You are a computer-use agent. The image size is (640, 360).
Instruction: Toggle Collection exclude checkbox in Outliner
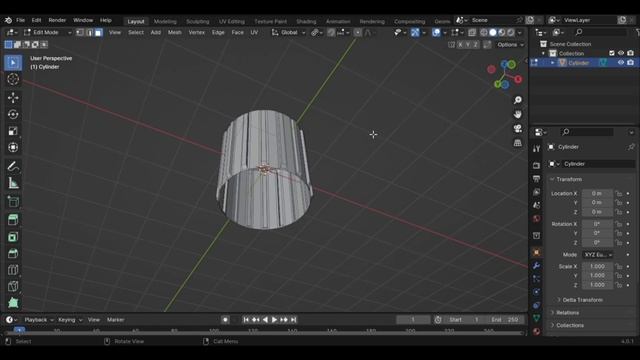point(611,53)
